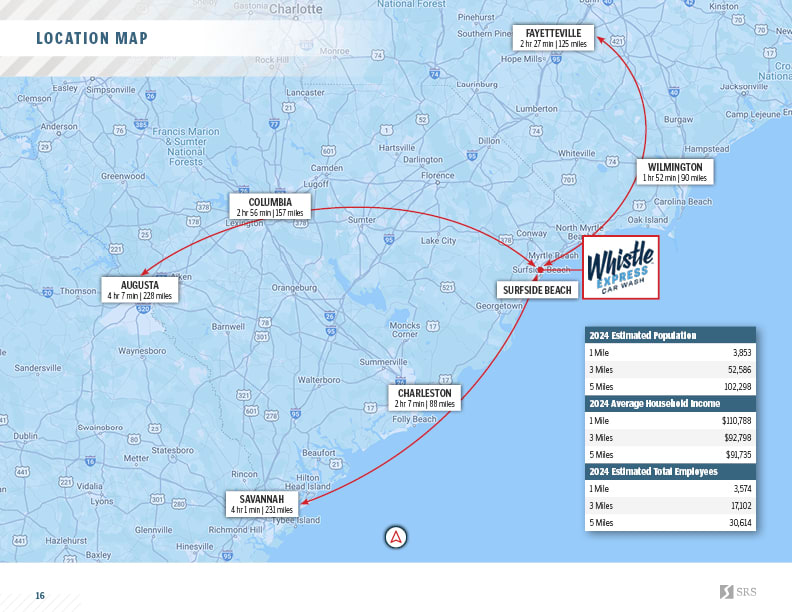The image size is (792, 612).
Task: Click the 1 Mile population value 3,853
Action: click(x=742, y=353)
